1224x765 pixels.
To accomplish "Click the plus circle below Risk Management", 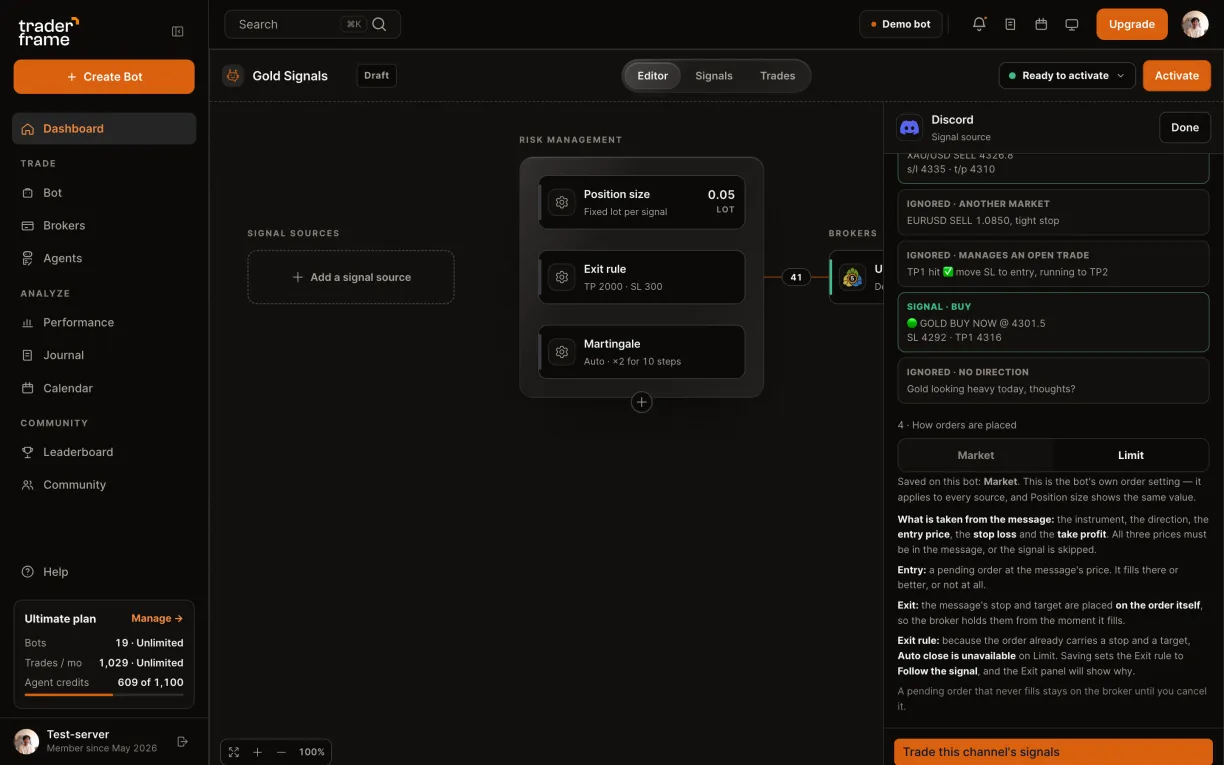I will [642, 402].
